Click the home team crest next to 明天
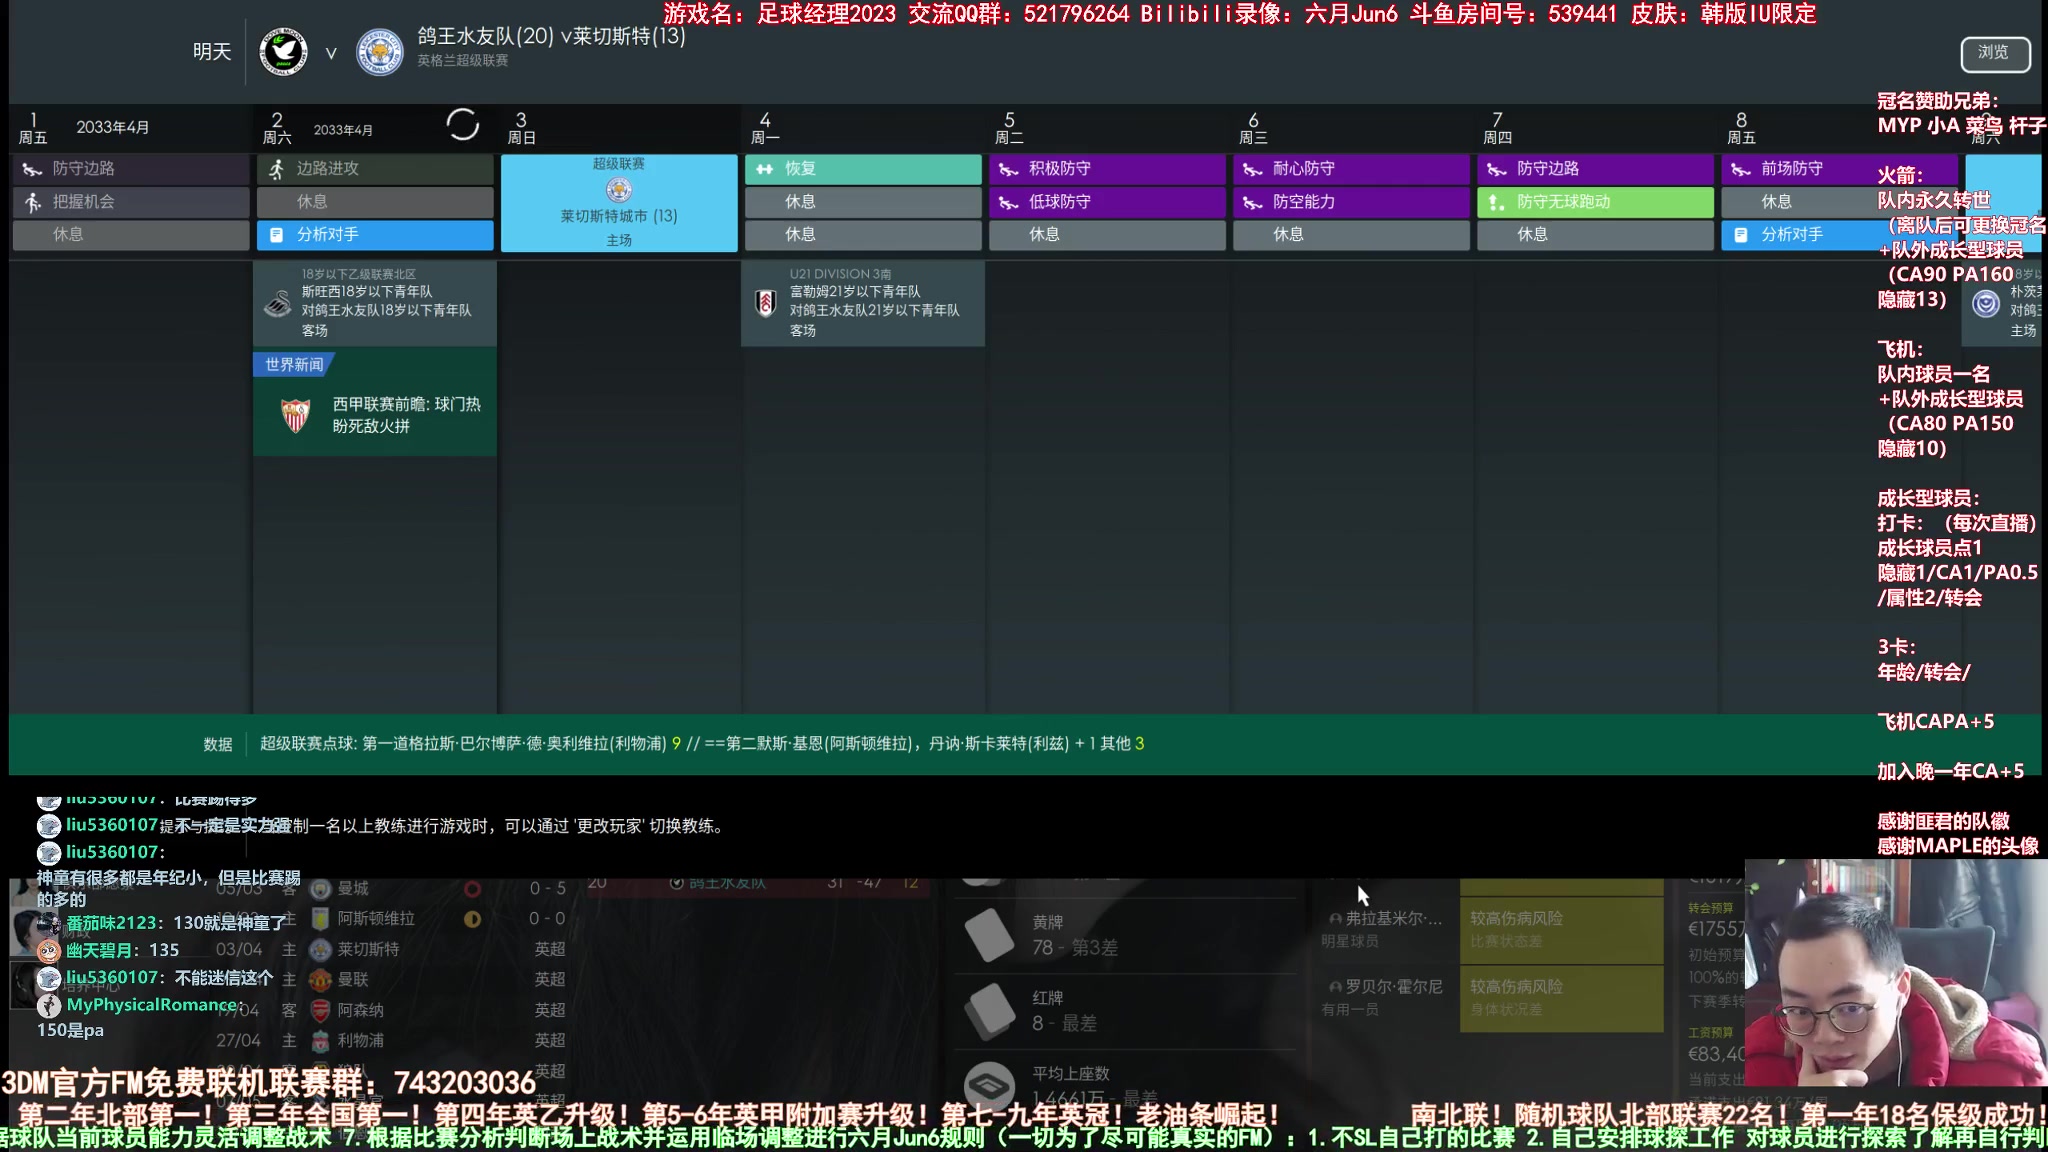Screen dimensions: 2048x1152 click(x=283, y=52)
